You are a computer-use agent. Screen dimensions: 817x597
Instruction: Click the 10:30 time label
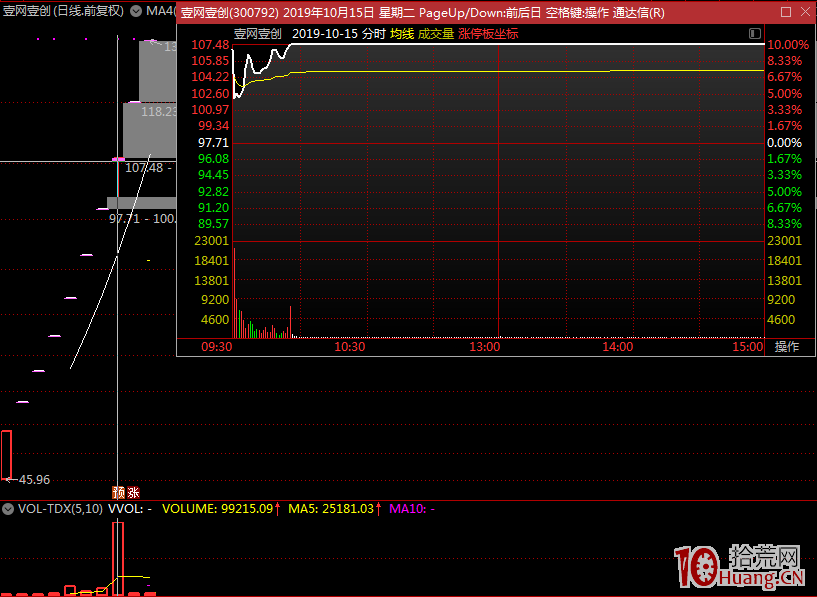pyautogui.click(x=350, y=347)
